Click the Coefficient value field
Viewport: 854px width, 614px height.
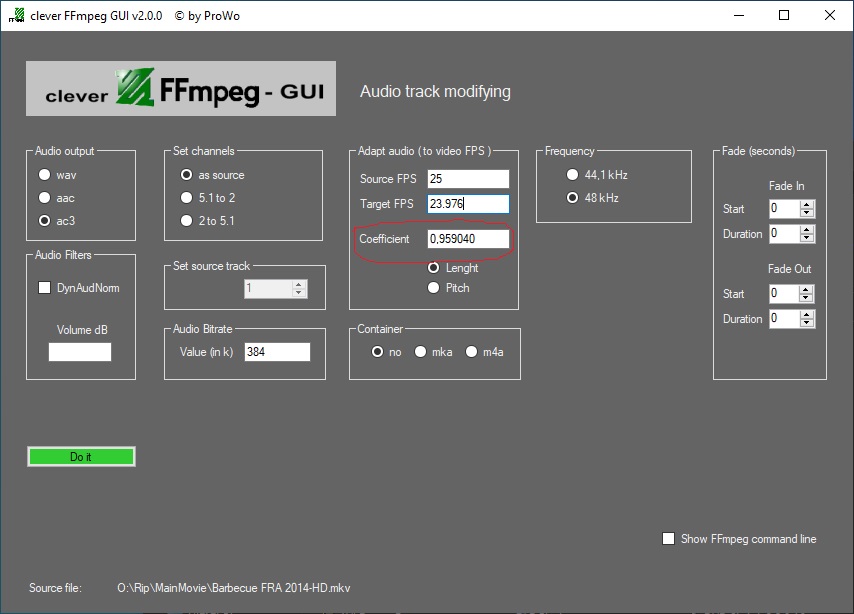click(x=468, y=239)
